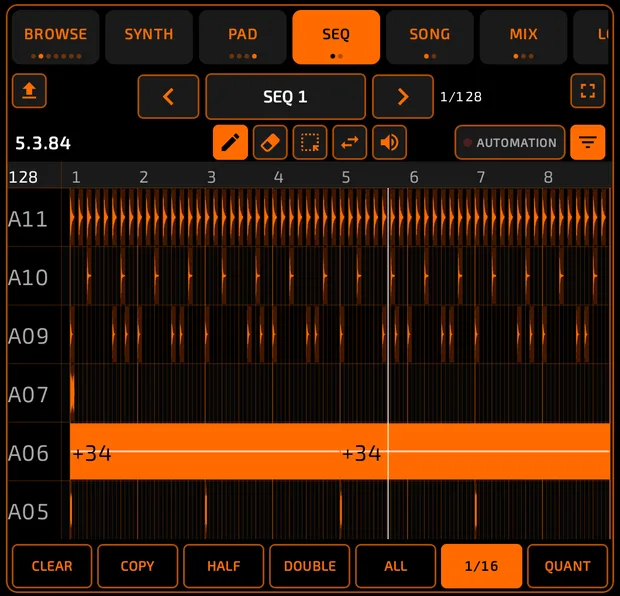Click the 5.3.84 position readout
Screen dimensions: 620x596
tap(43, 143)
